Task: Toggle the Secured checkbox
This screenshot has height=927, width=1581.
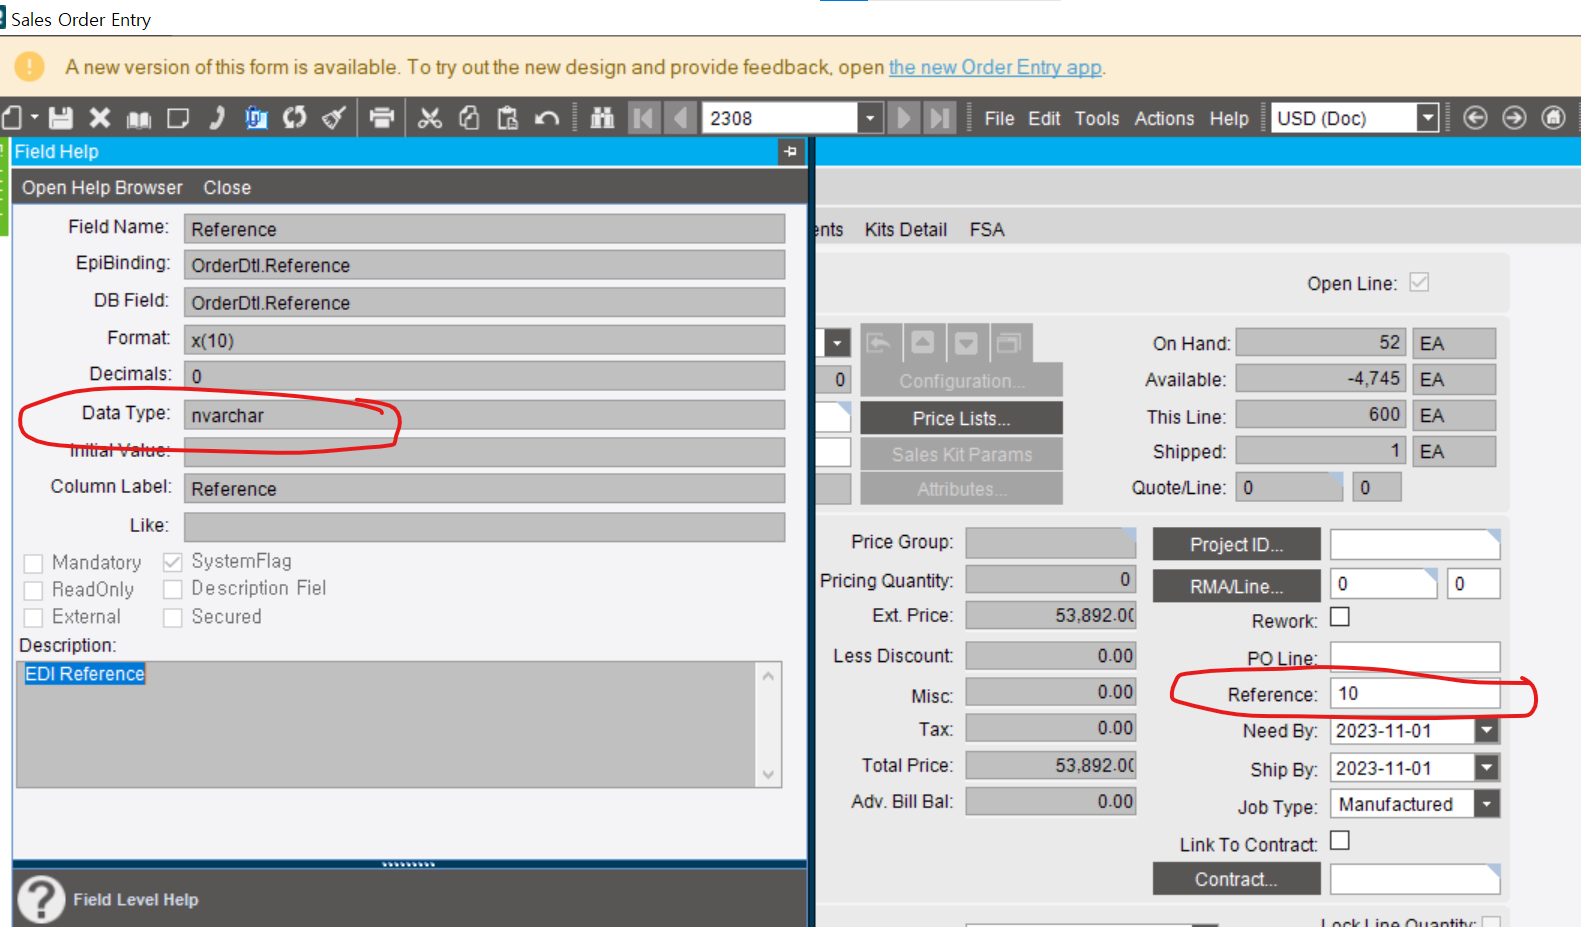Action: (x=173, y=617)
